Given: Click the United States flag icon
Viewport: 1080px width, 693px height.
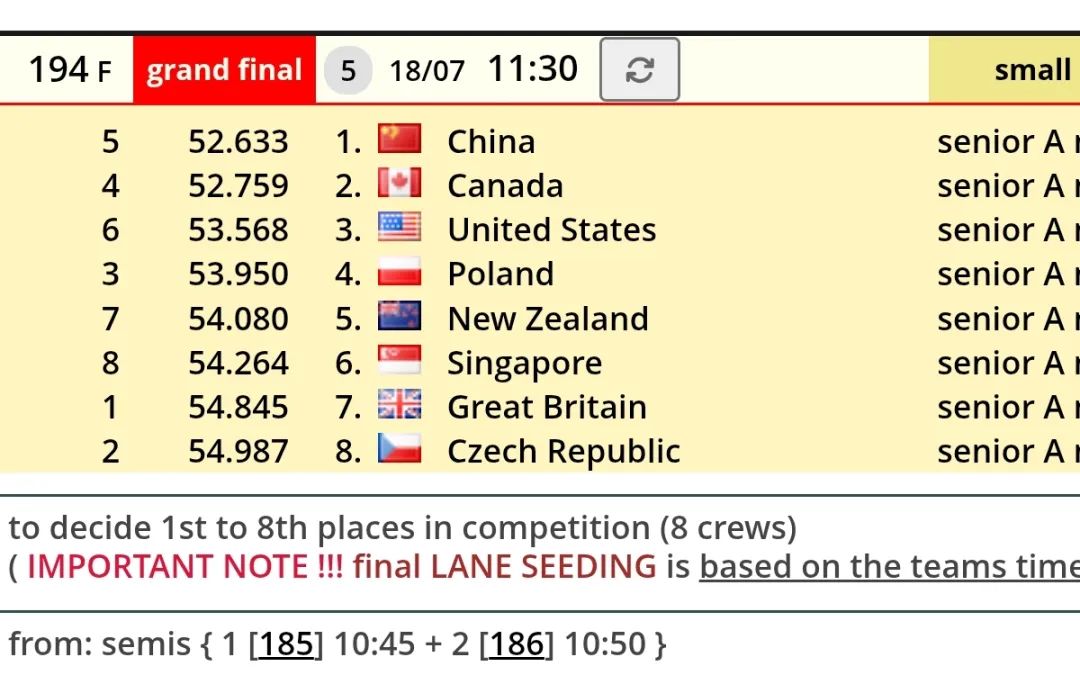Looking at the screenshot, I should (399, 227).
